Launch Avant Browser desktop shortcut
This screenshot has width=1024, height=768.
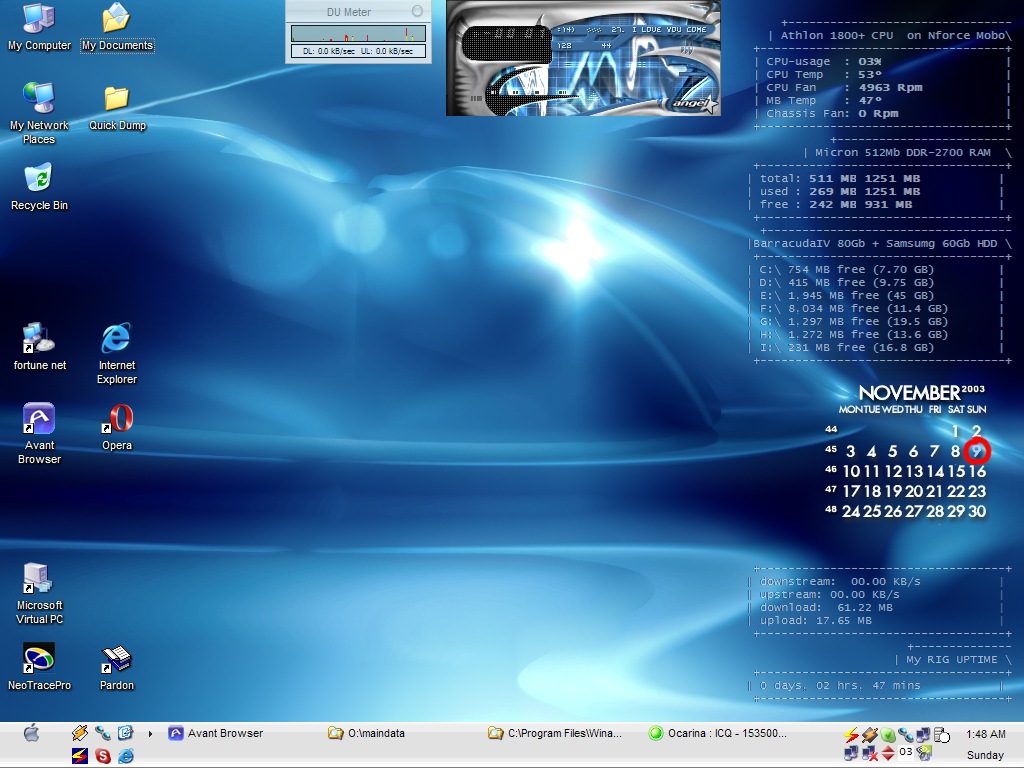click(39, 420)
